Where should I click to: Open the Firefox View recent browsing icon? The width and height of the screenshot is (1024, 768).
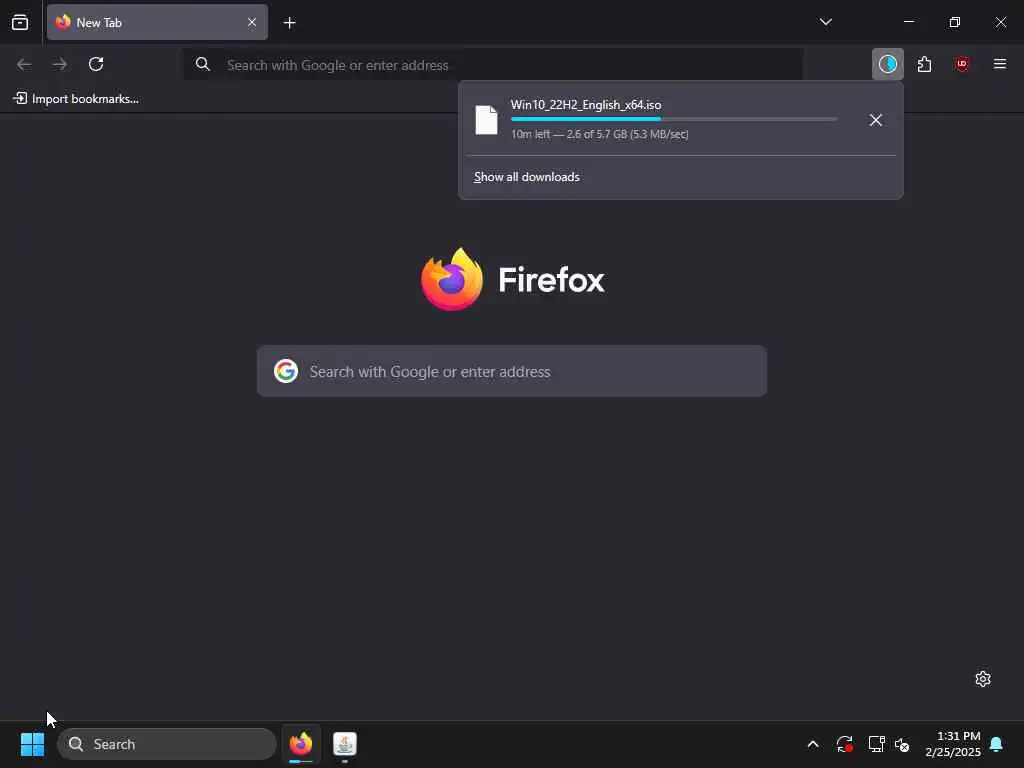click(20, 22)
